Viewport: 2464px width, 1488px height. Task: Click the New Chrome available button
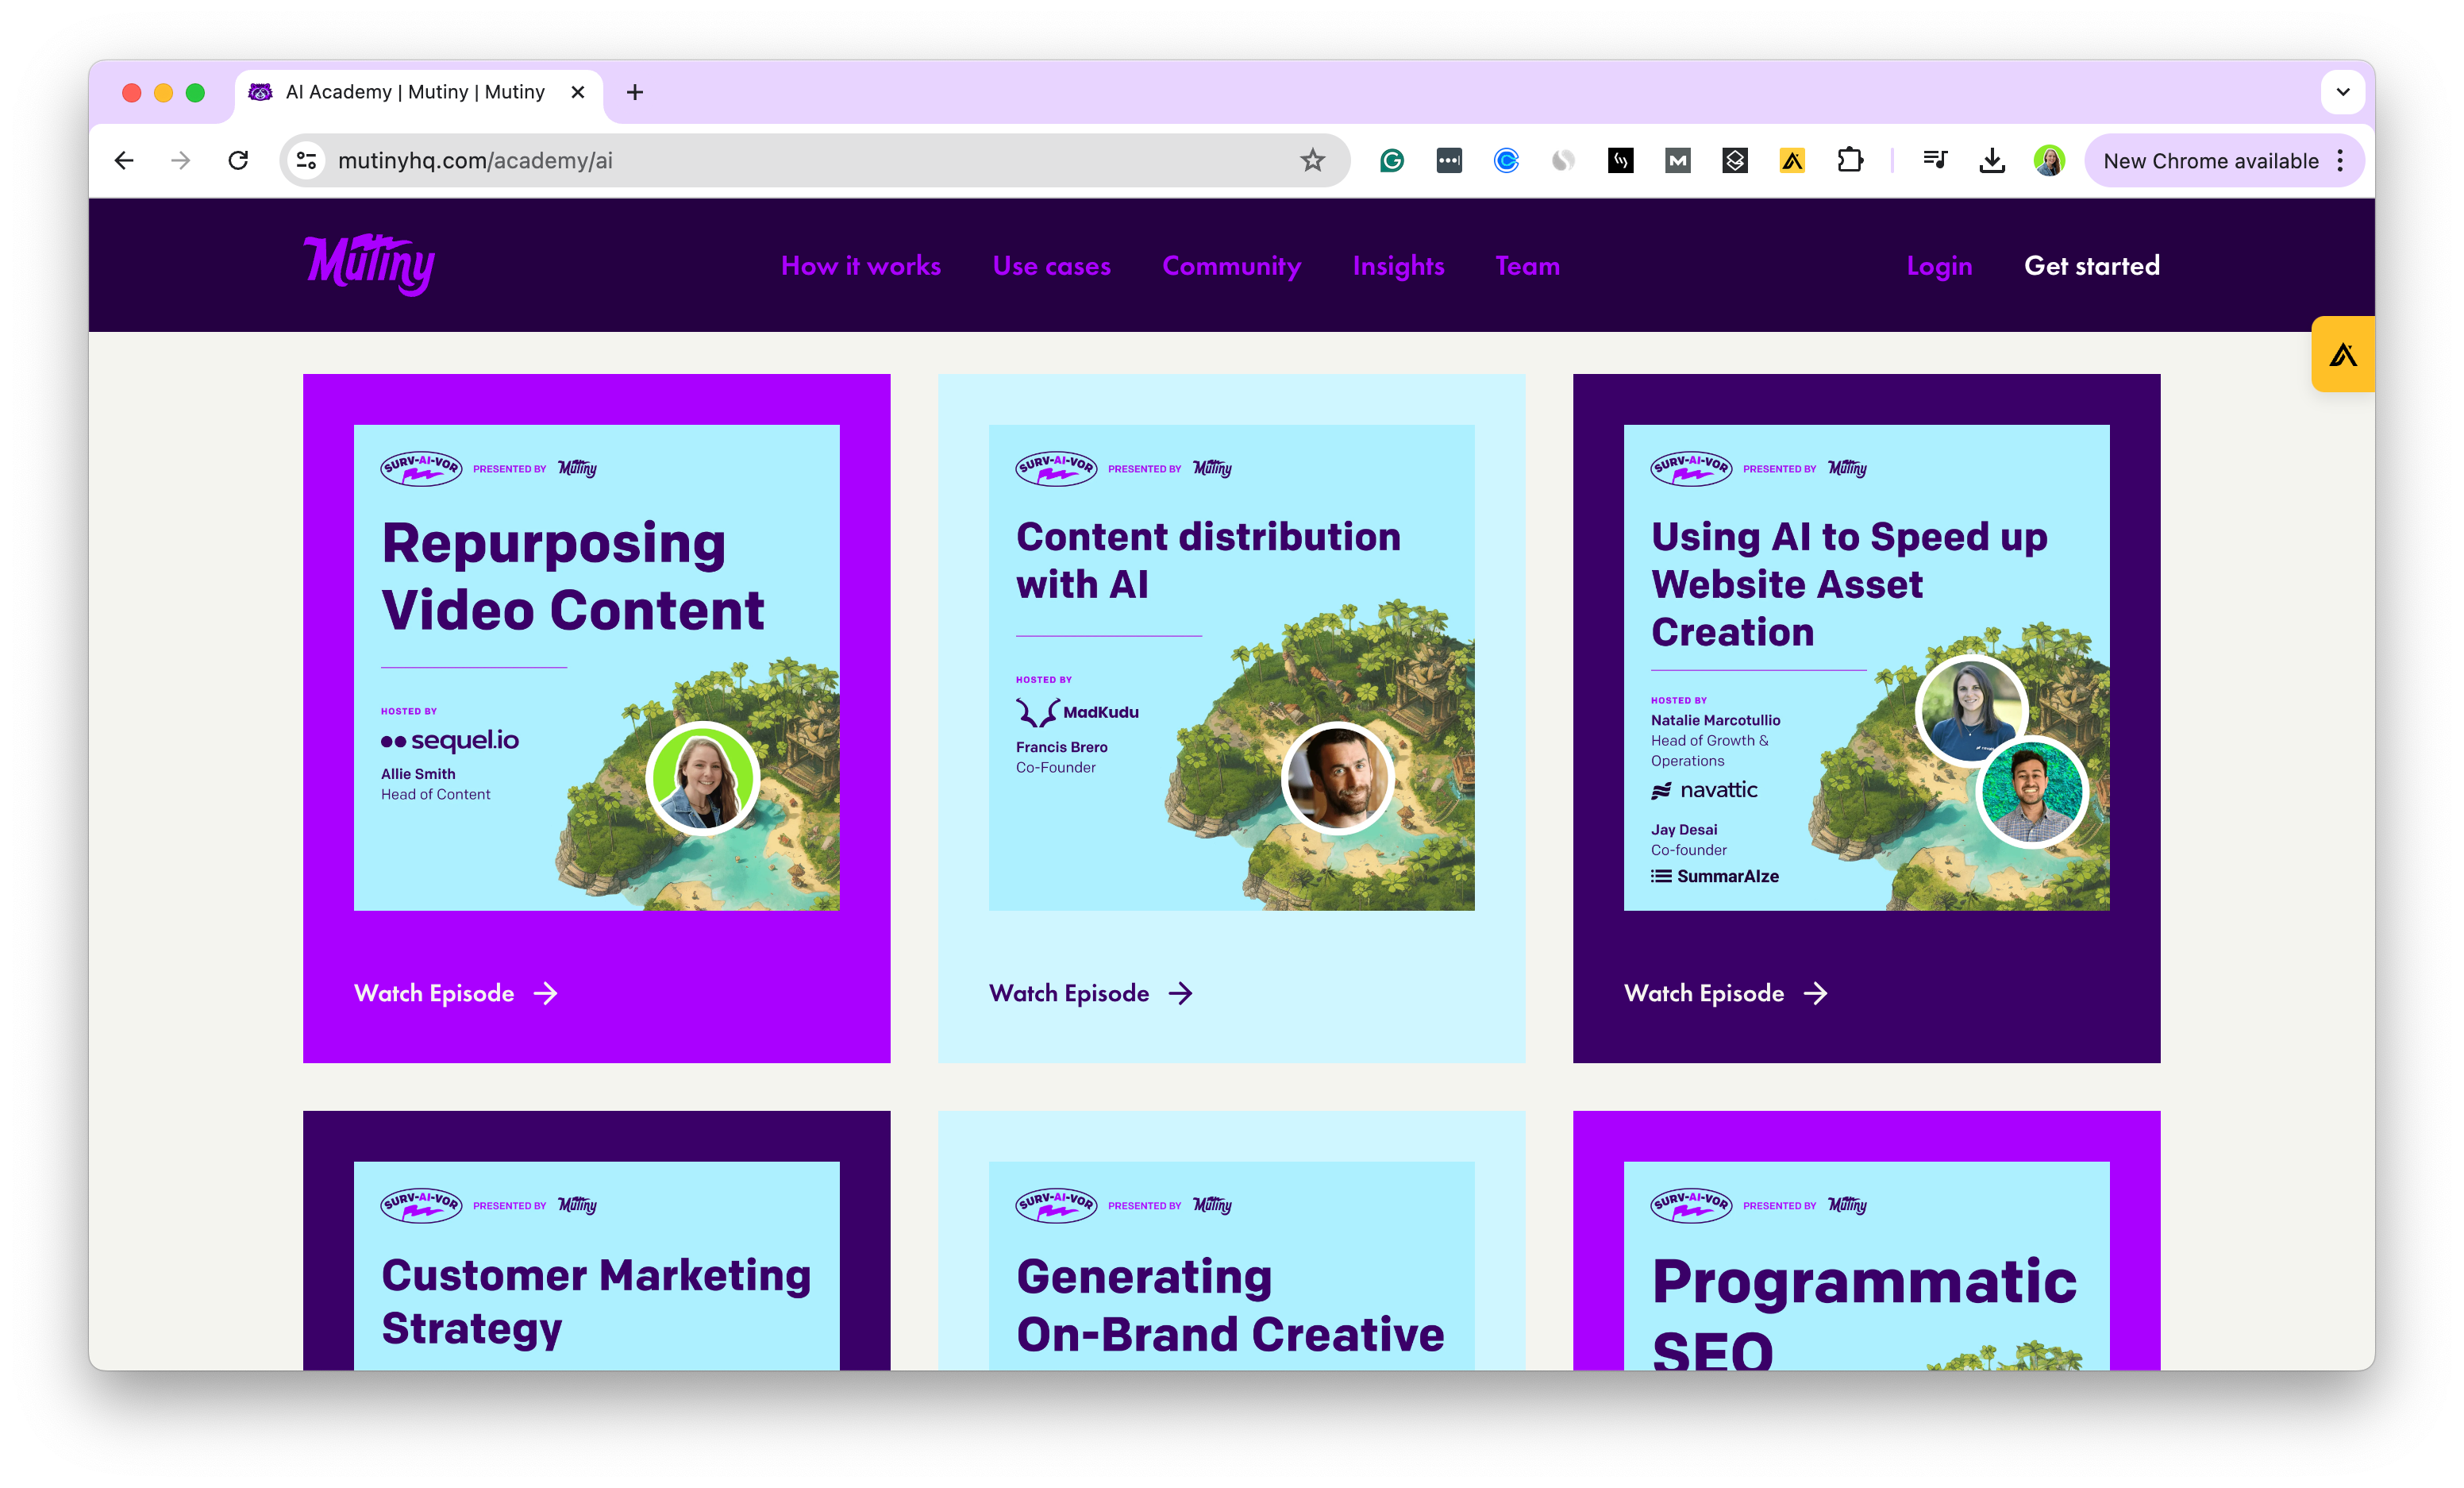pyautogui.click(x=2224, y=160)
